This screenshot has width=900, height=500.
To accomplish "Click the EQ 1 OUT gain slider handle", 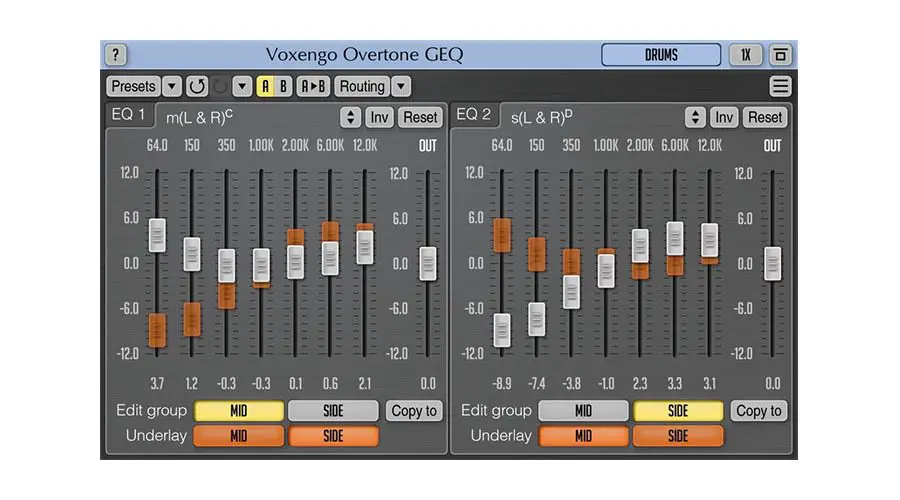I will click(428, 263).
